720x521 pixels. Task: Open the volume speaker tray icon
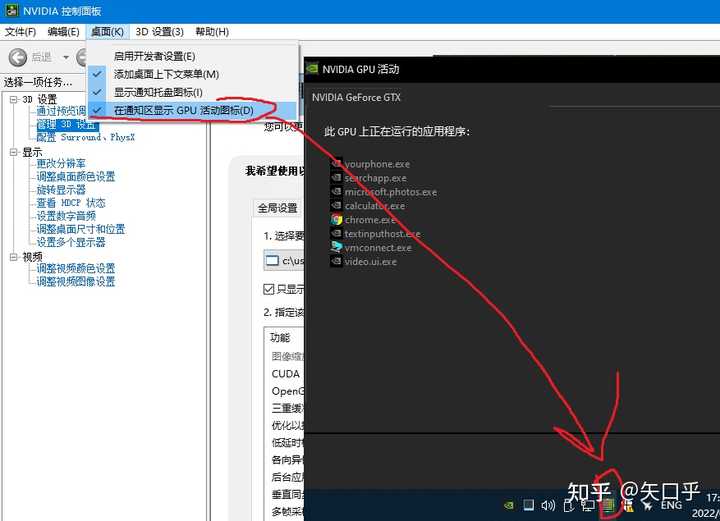548,505
